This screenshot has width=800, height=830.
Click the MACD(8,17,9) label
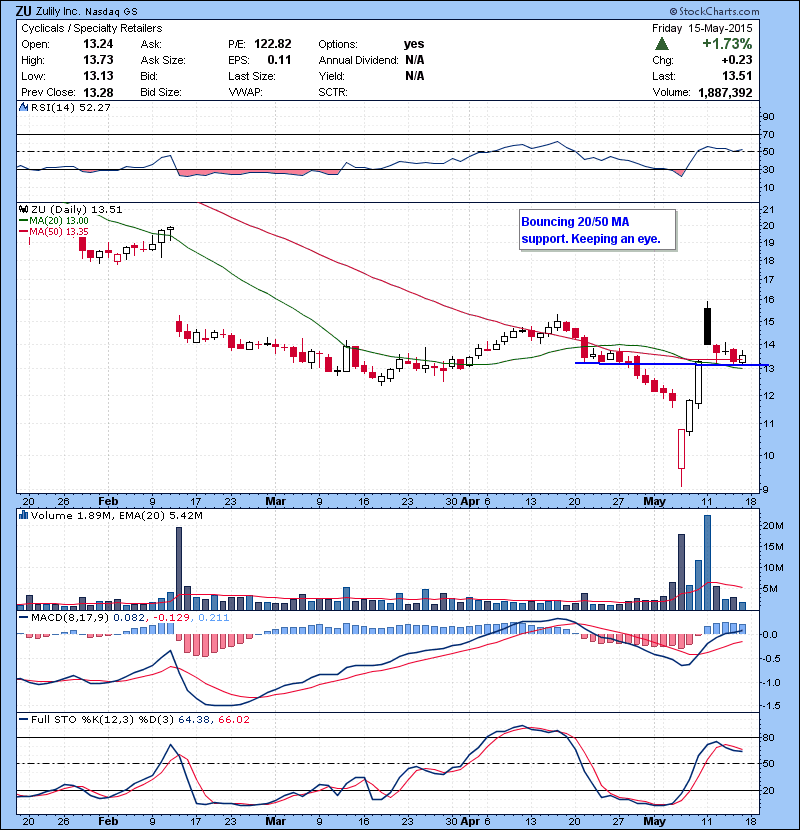(x=70, y=618)
